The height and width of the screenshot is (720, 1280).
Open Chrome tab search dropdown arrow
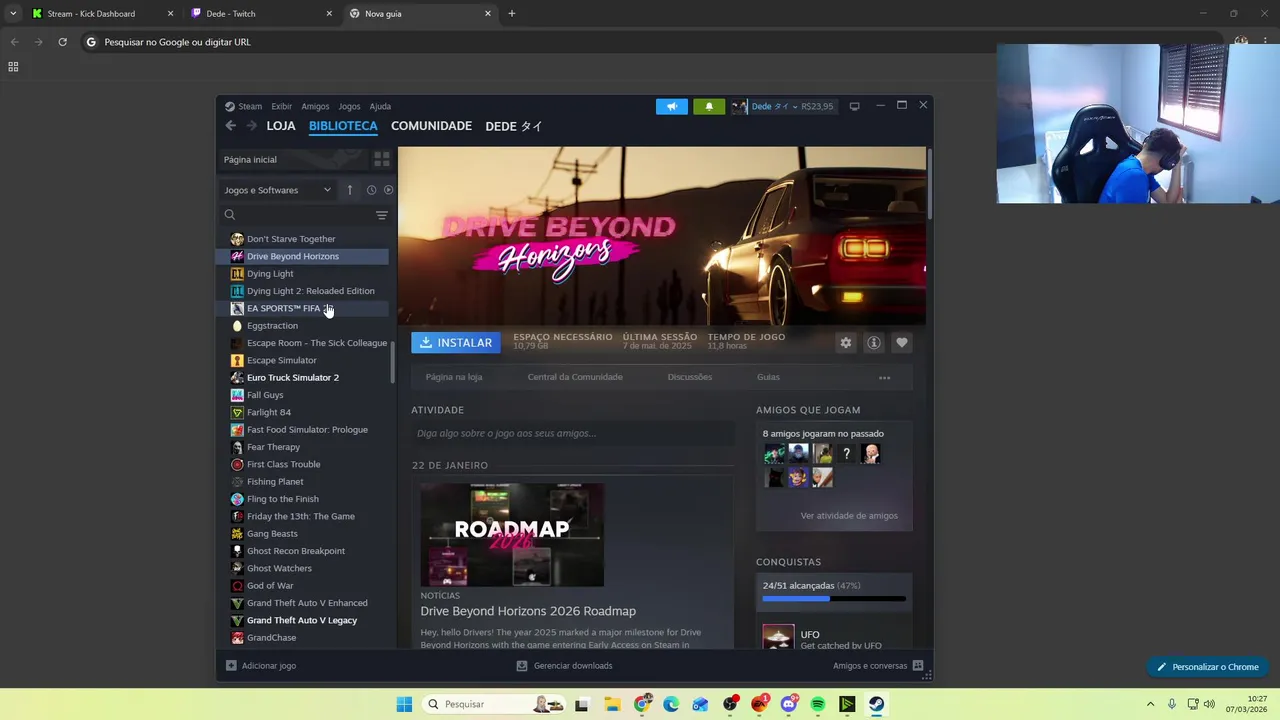pyautogui.click(x=13, y=14)
